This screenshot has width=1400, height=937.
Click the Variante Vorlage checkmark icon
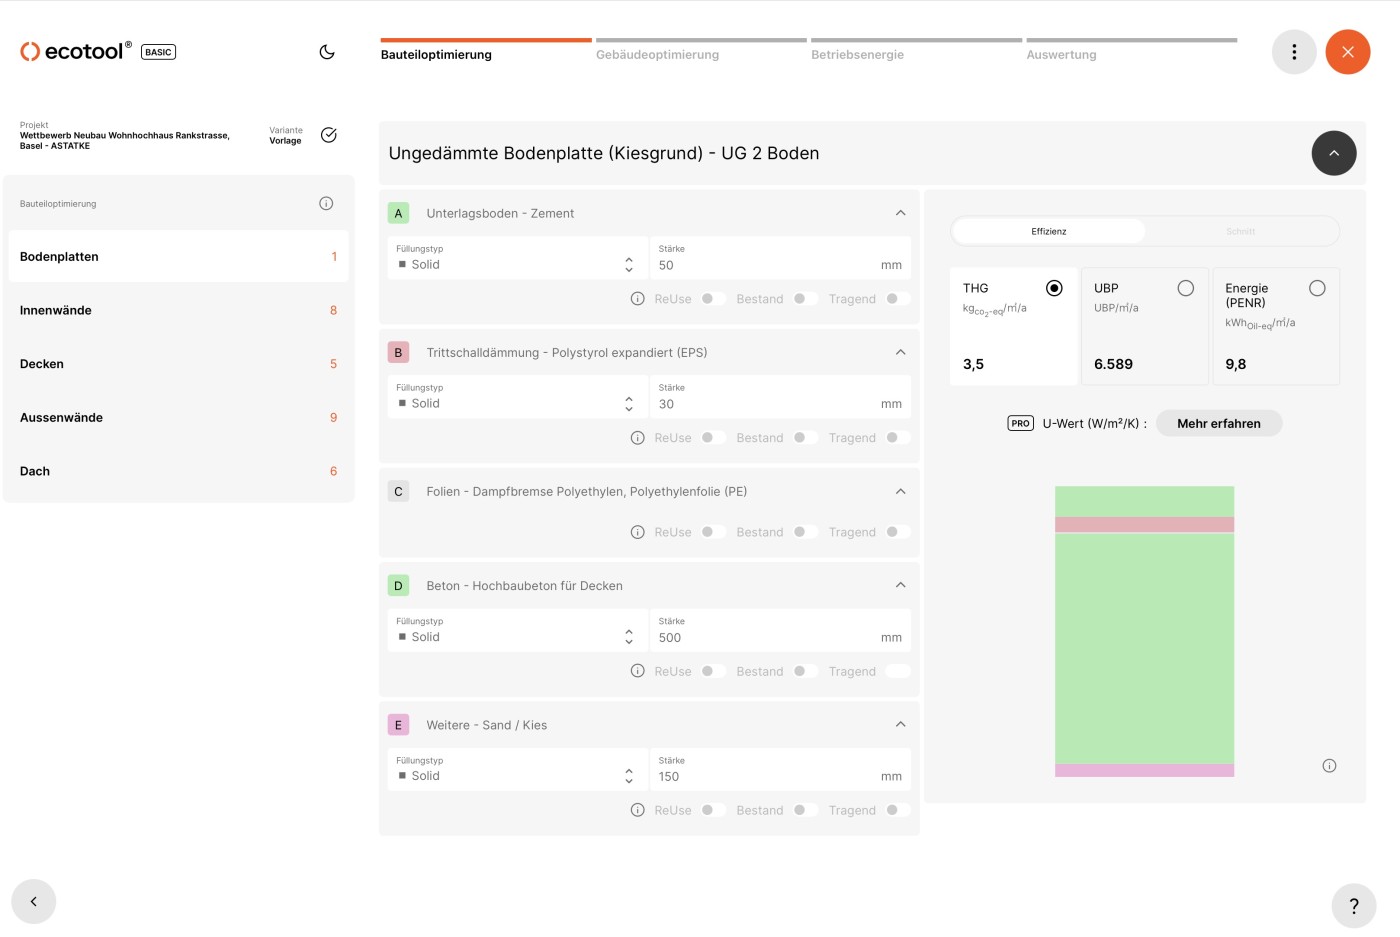point(329,135)
